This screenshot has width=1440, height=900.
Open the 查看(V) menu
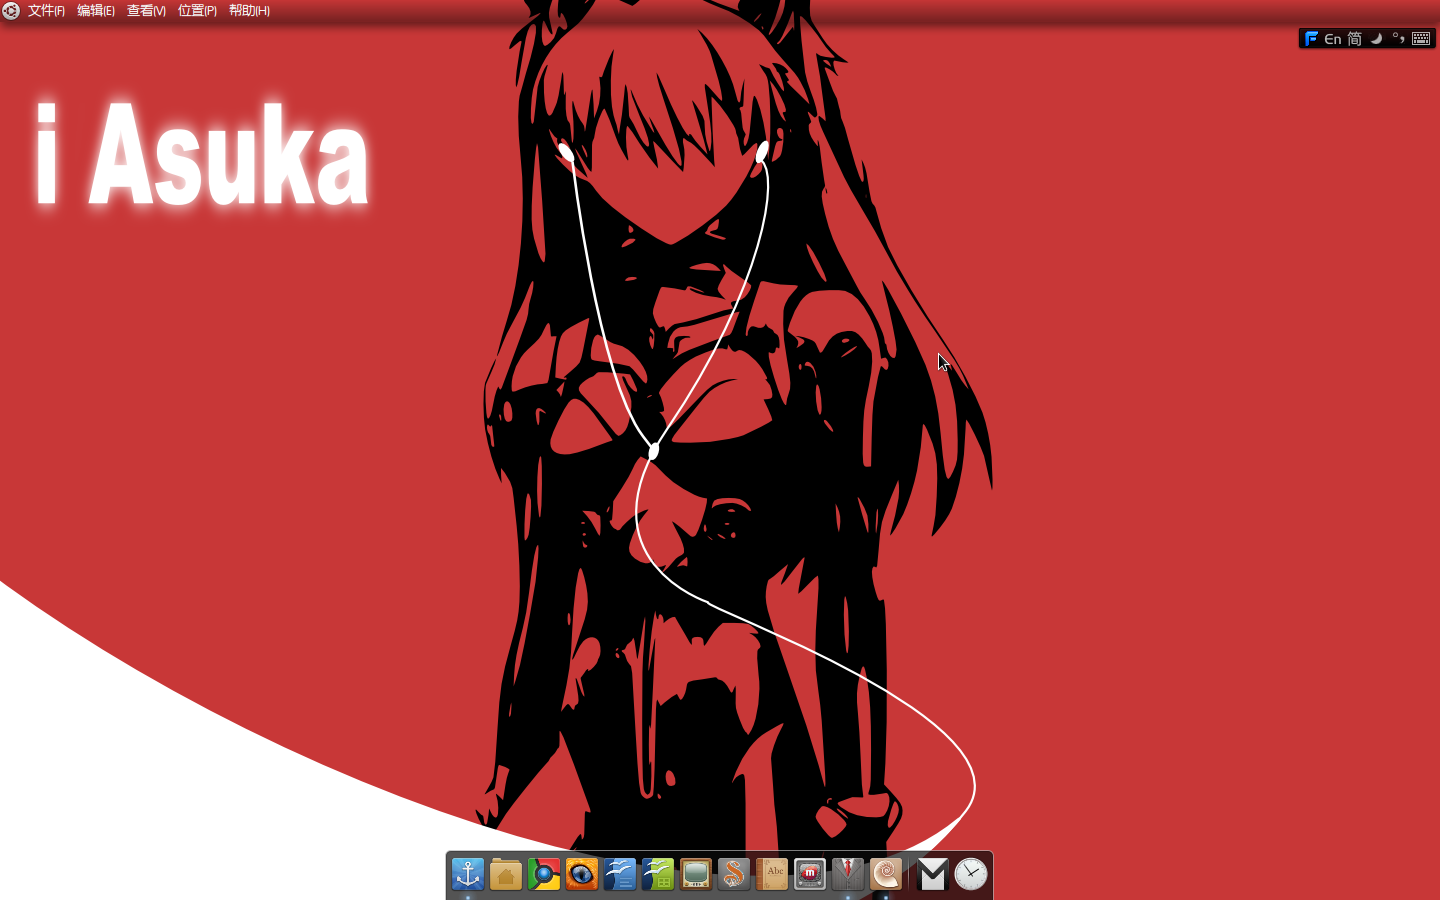tap(146, 11)
